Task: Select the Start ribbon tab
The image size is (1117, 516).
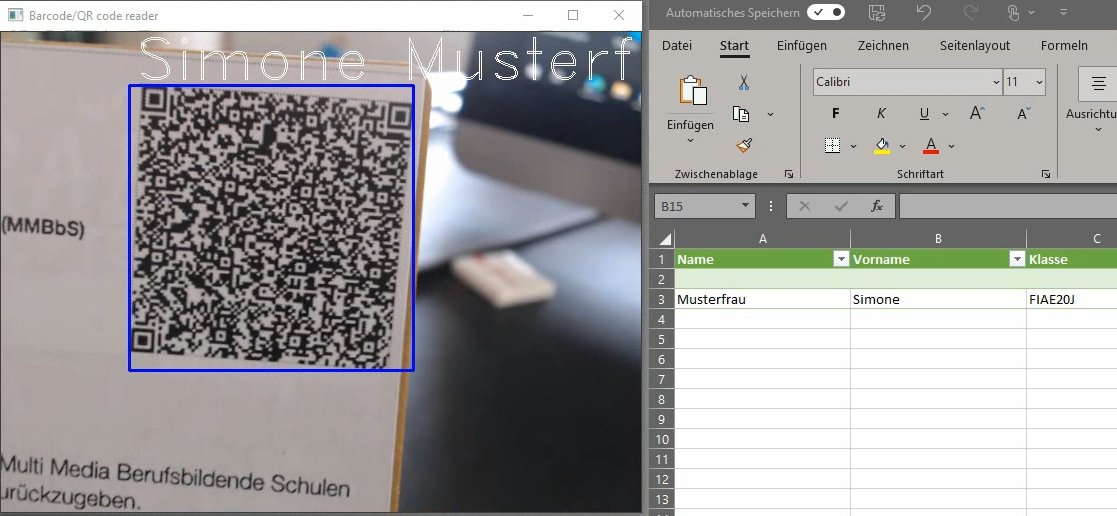Action: click(734, 46)
